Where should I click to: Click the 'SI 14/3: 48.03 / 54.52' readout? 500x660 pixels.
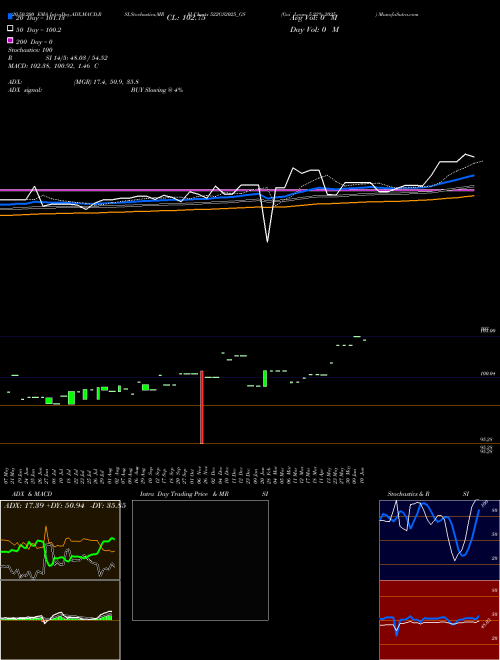[77, 58]
